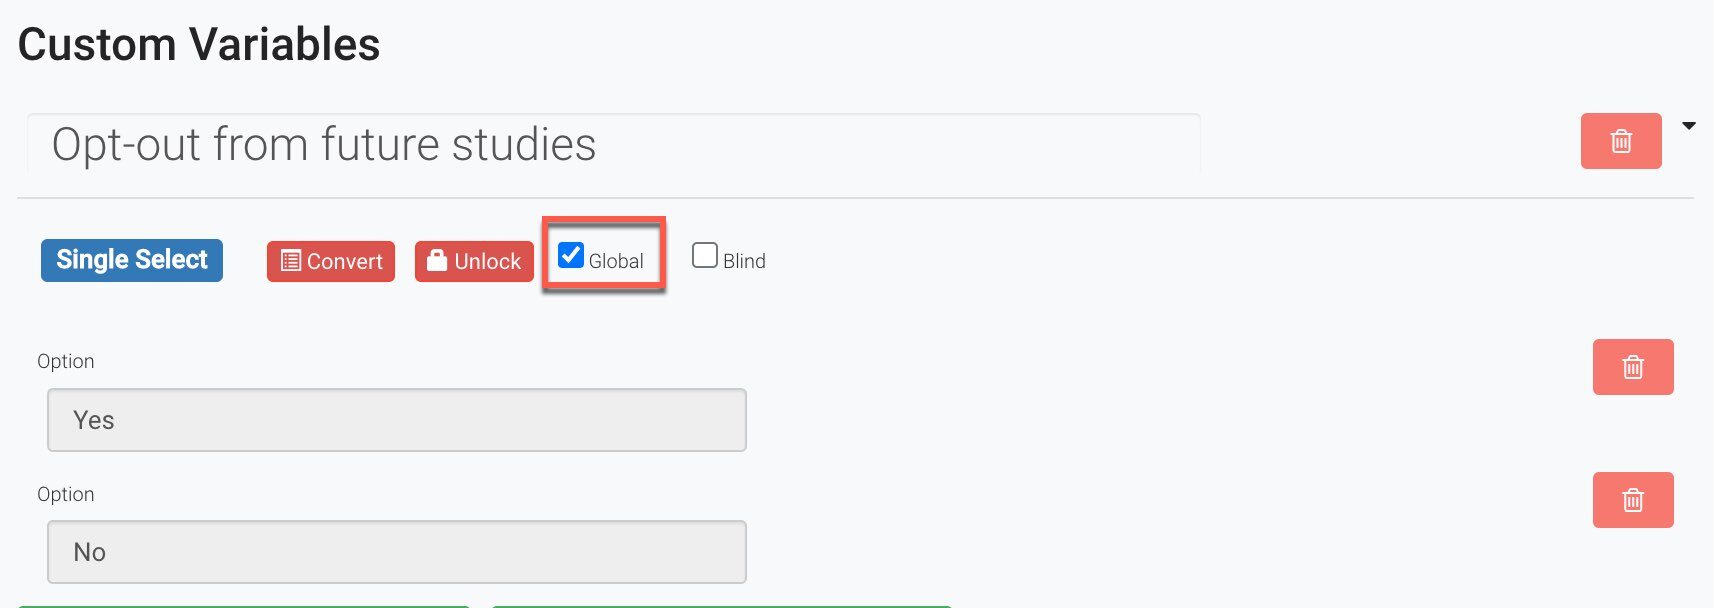Click the Option label above Yes
Screen dimensions: 1716x608
coord(66,361)
